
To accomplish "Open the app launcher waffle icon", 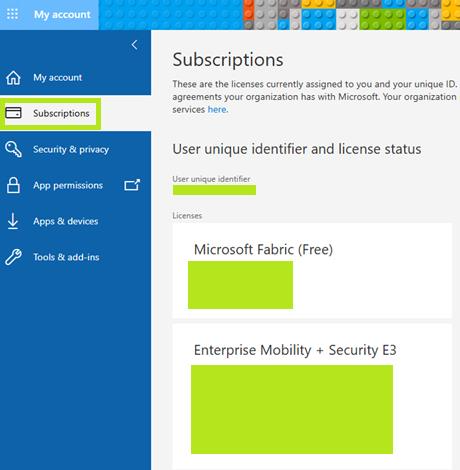I will pos(13,14).
